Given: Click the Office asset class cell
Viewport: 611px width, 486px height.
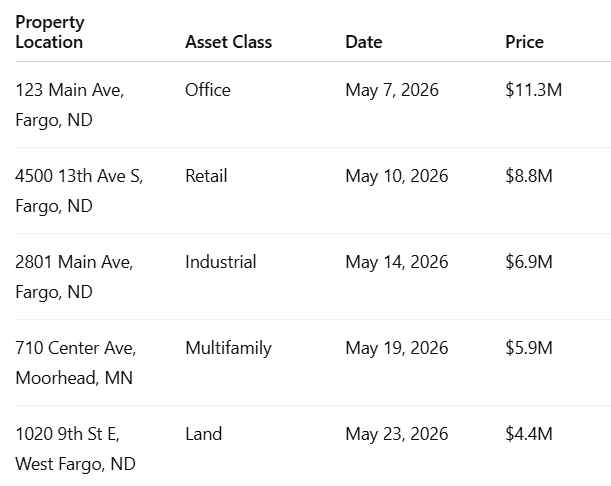Looking at the screenshot, I should pyautogui.click(x=208, y=90).
